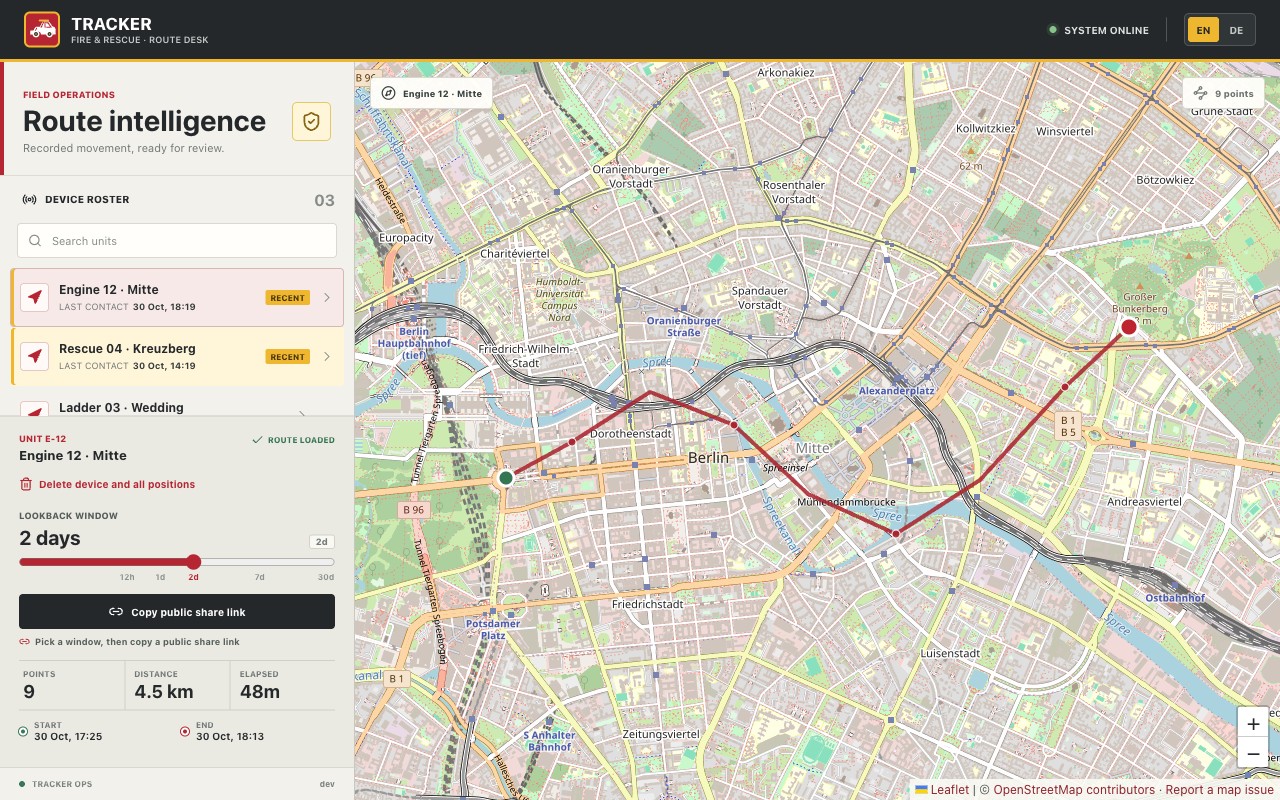Click the trash icon for device deletion
This screenshot has width=1280, height=800.
click(26, 484)
